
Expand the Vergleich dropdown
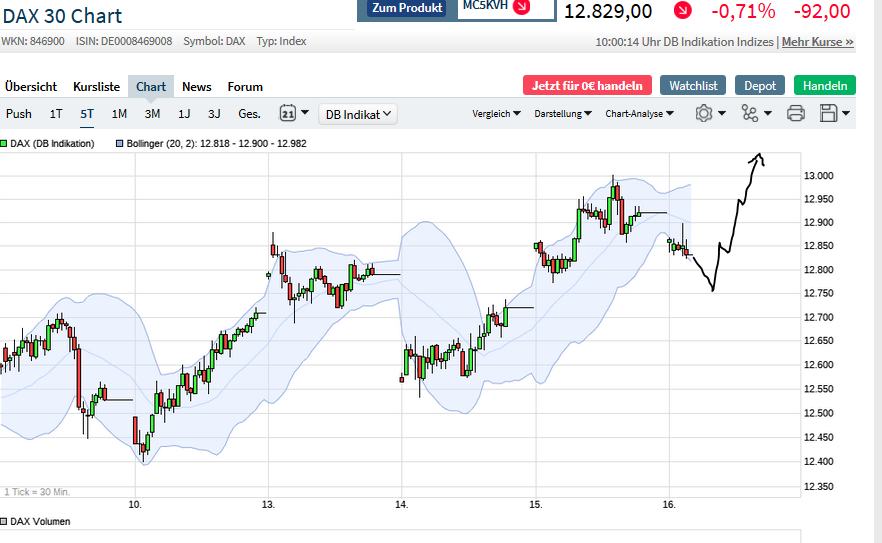[x=496, y=114]
